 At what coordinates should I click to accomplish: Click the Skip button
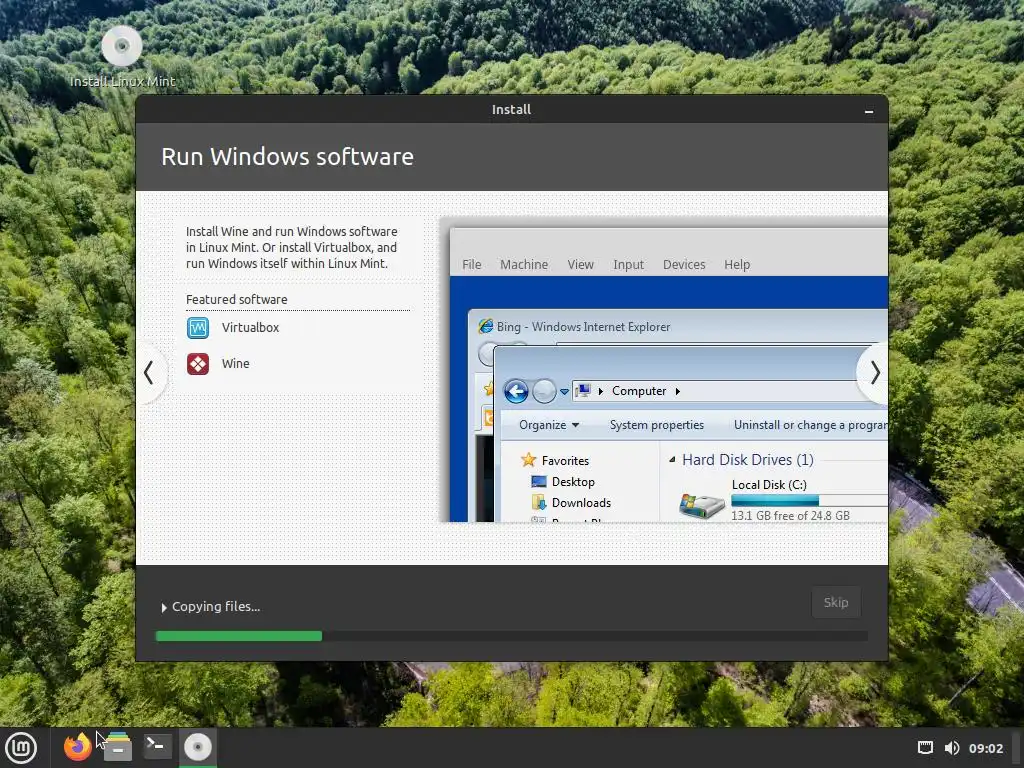[836, 602]
